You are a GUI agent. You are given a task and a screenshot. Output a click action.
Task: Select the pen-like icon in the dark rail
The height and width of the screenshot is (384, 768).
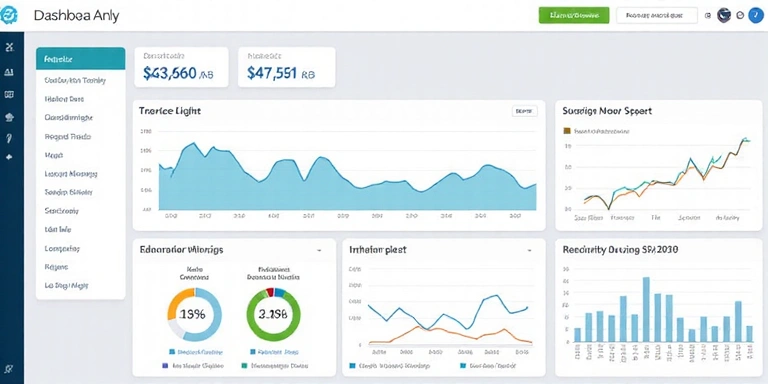9,138
